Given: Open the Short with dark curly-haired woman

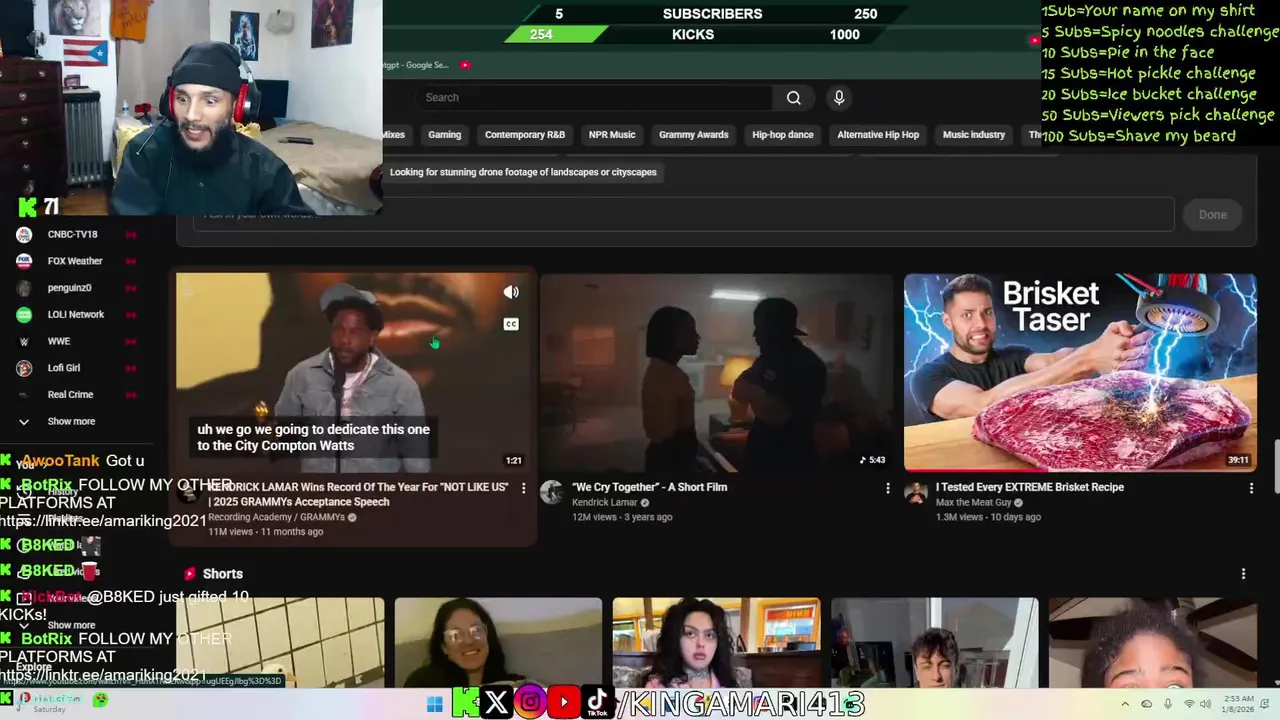Looking at the screenshot, I should [716, 642].
